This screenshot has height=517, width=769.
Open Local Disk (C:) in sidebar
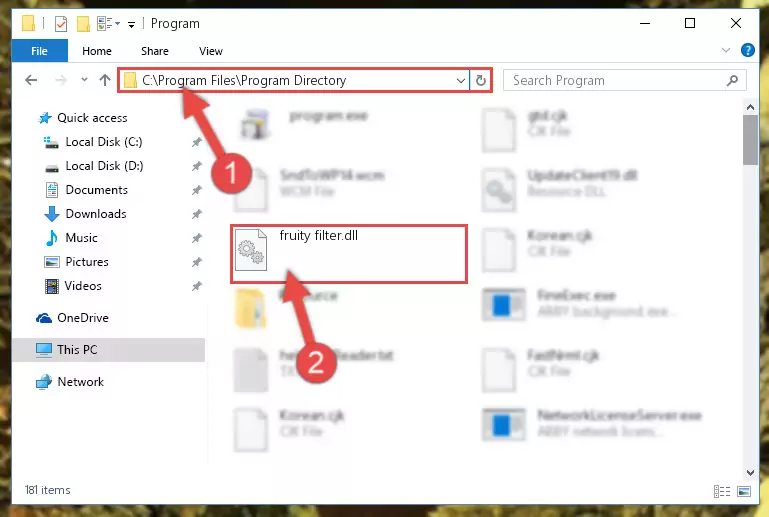(x=104, y=142)
